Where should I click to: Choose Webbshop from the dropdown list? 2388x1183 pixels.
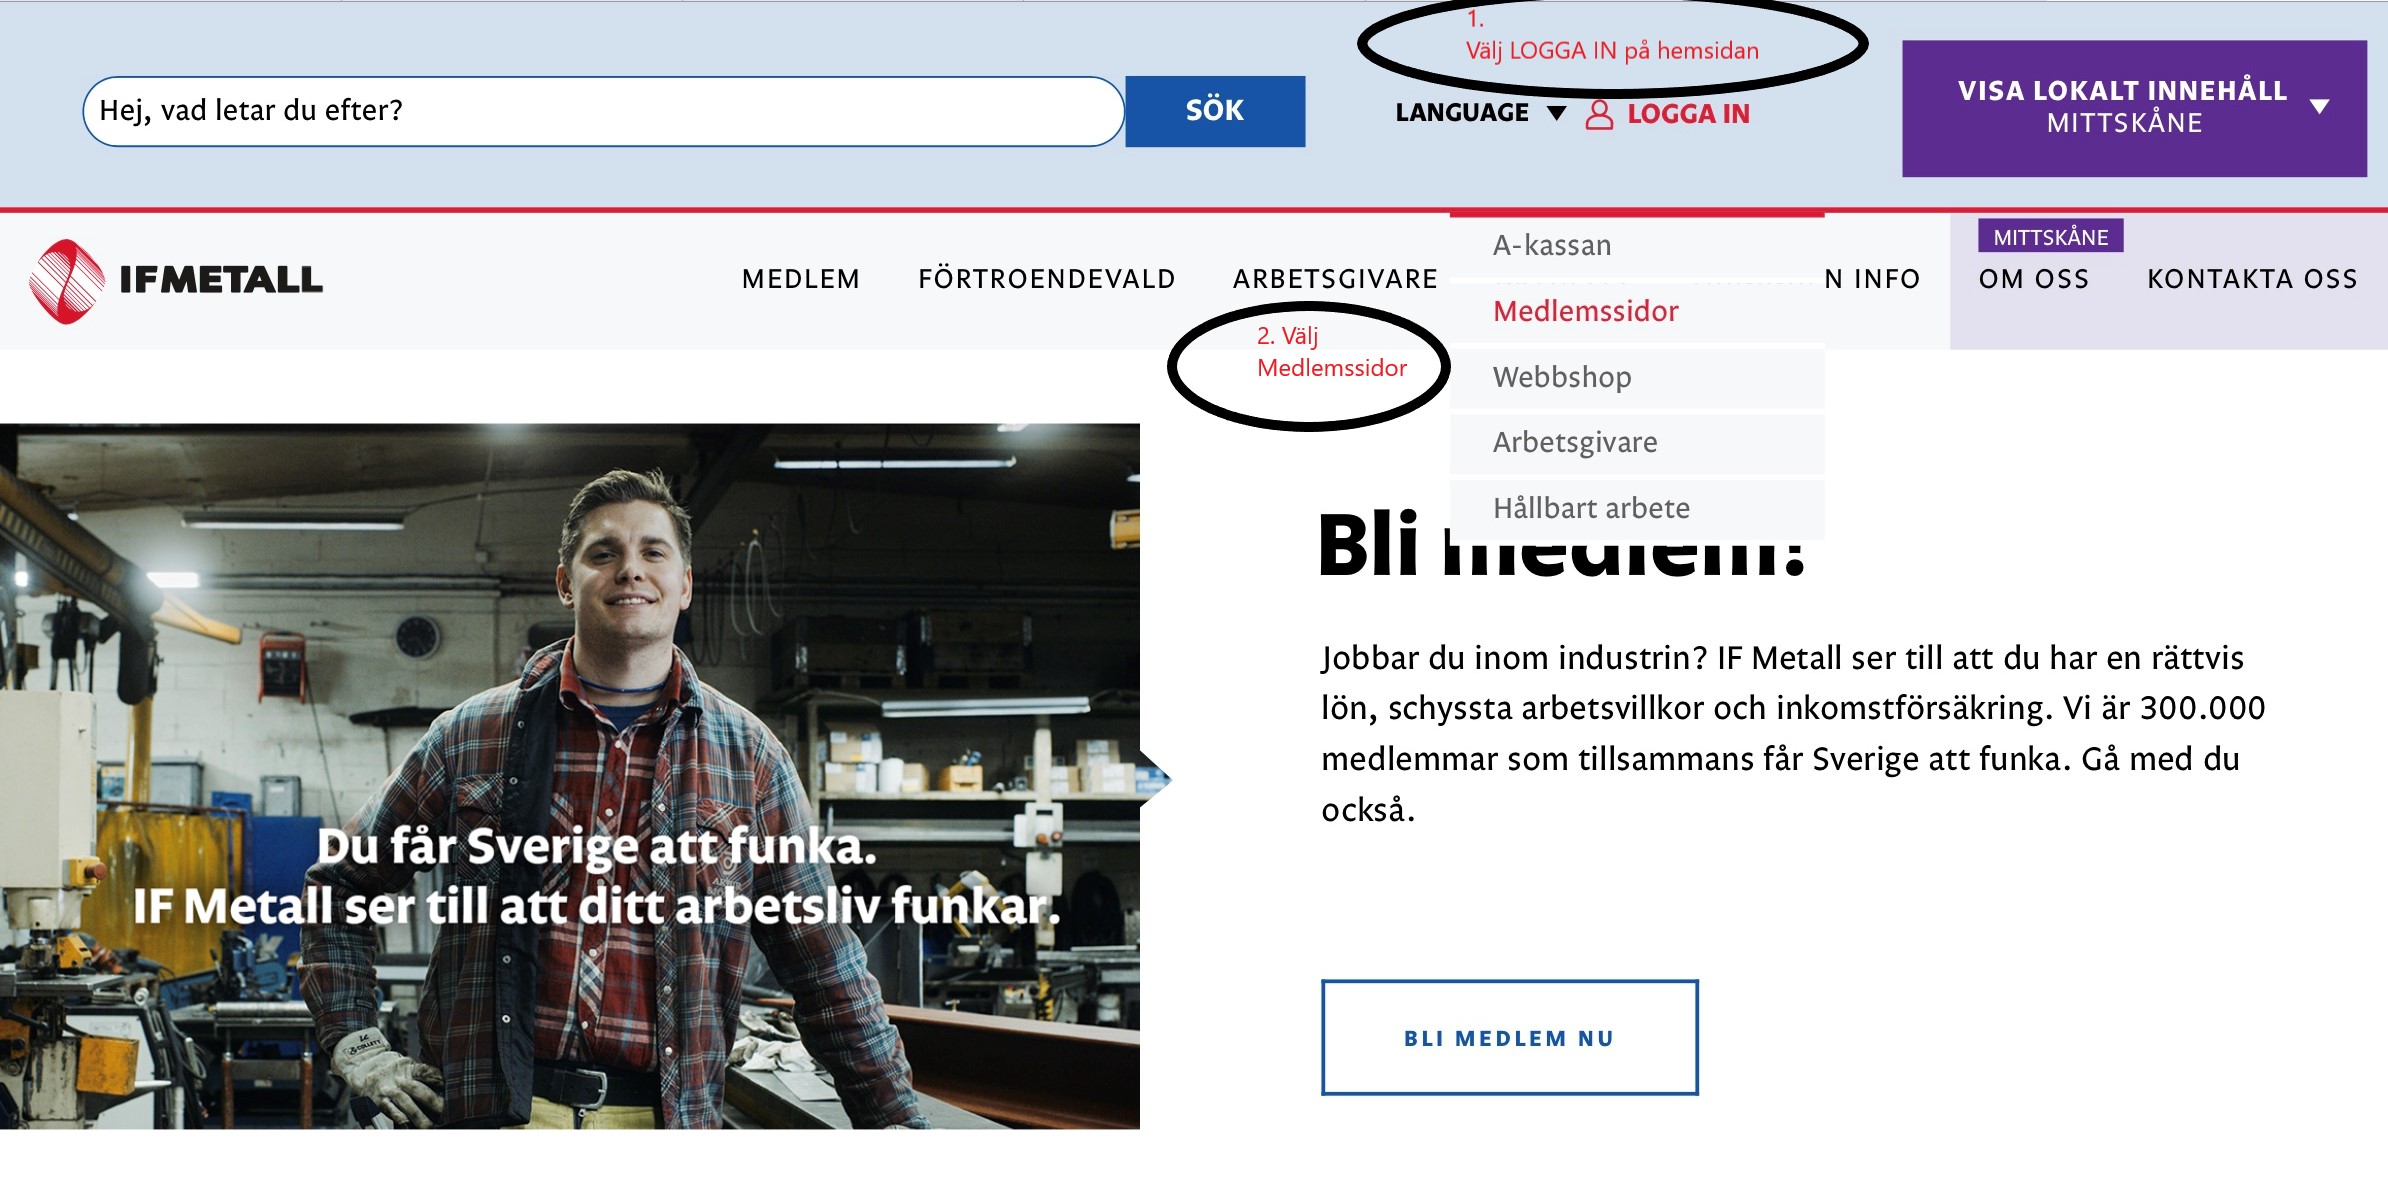(1561, 377)
